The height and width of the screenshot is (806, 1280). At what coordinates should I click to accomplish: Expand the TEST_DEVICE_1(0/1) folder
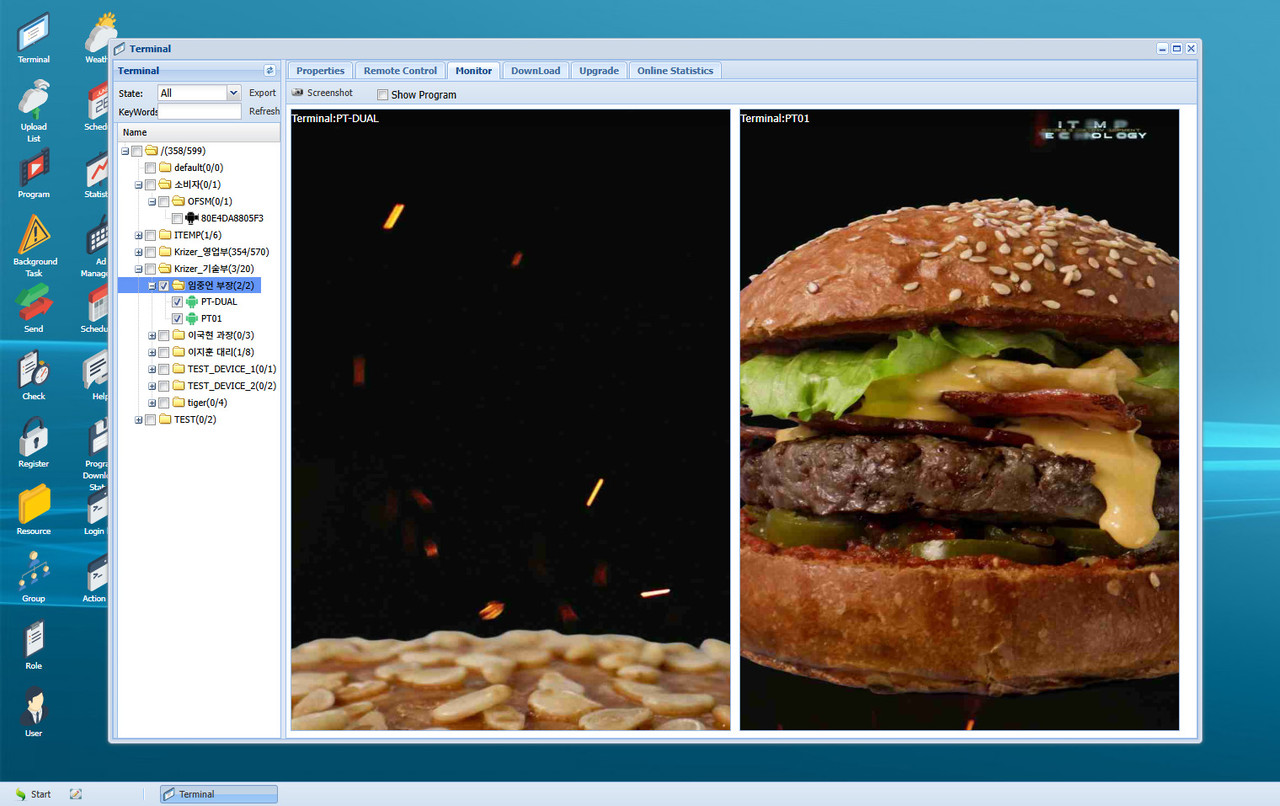[152, 369]
